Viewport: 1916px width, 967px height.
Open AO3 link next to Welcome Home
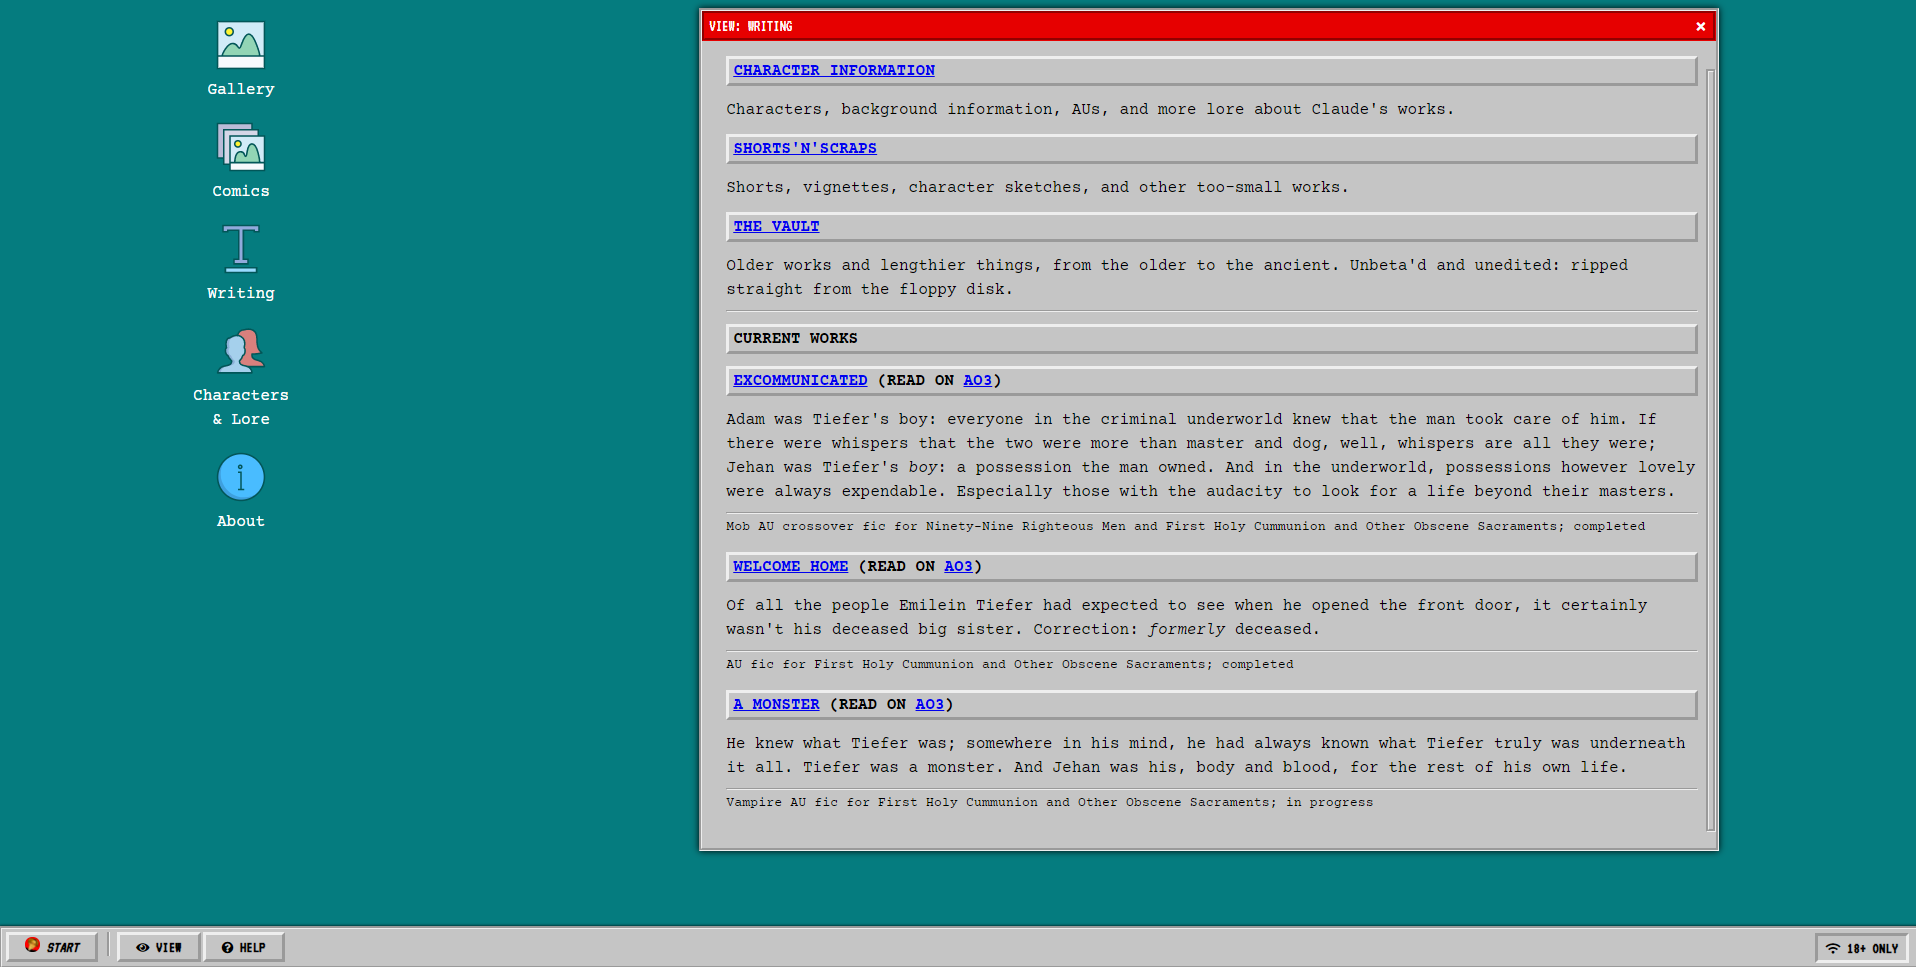pyautogui.click(x=958, y=567)
